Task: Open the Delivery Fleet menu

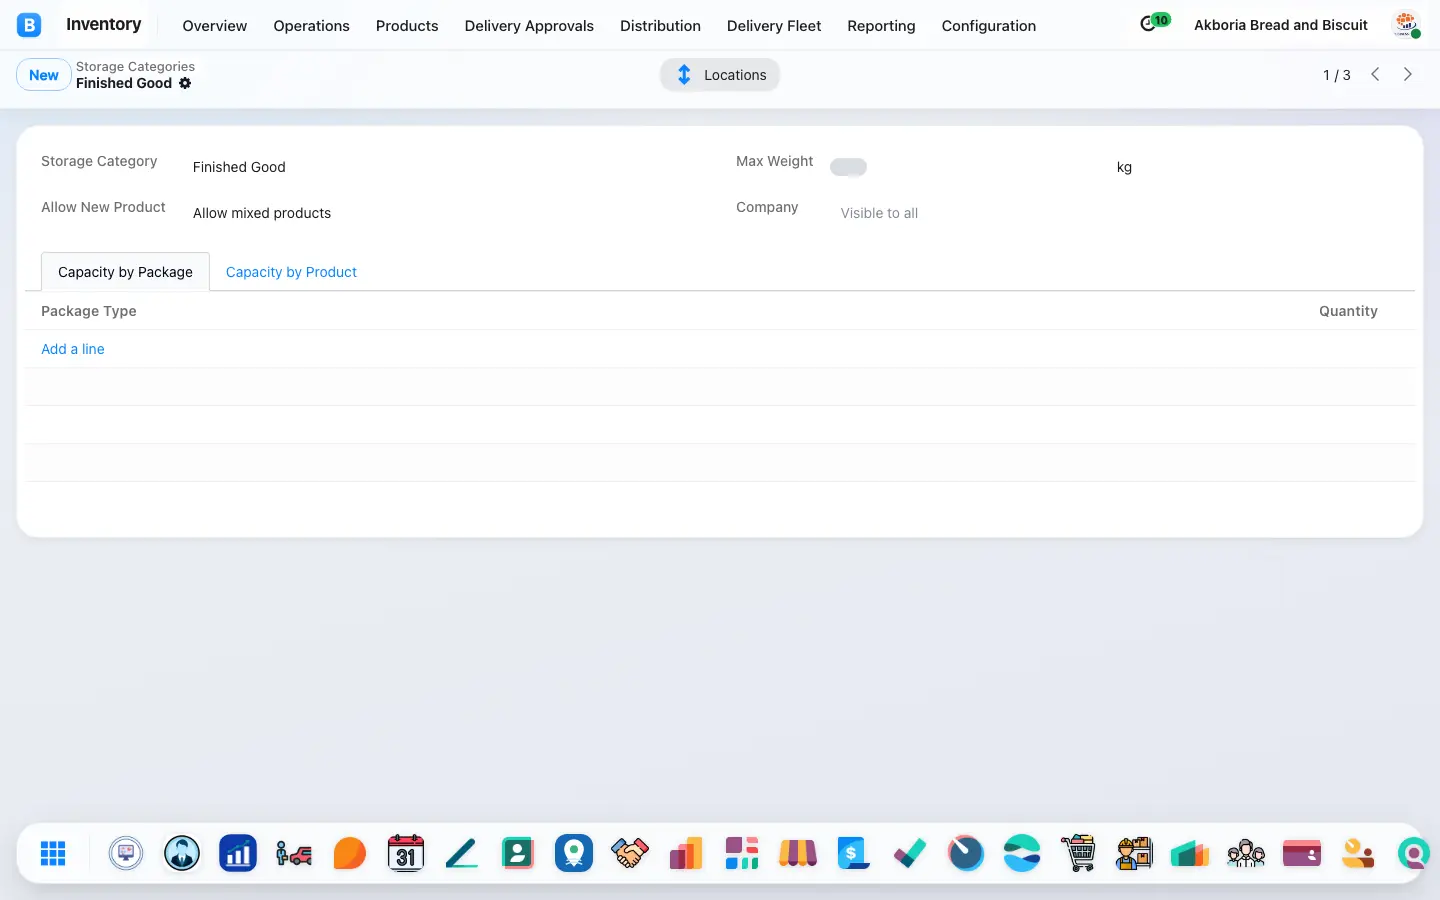Action: point(774,26)
